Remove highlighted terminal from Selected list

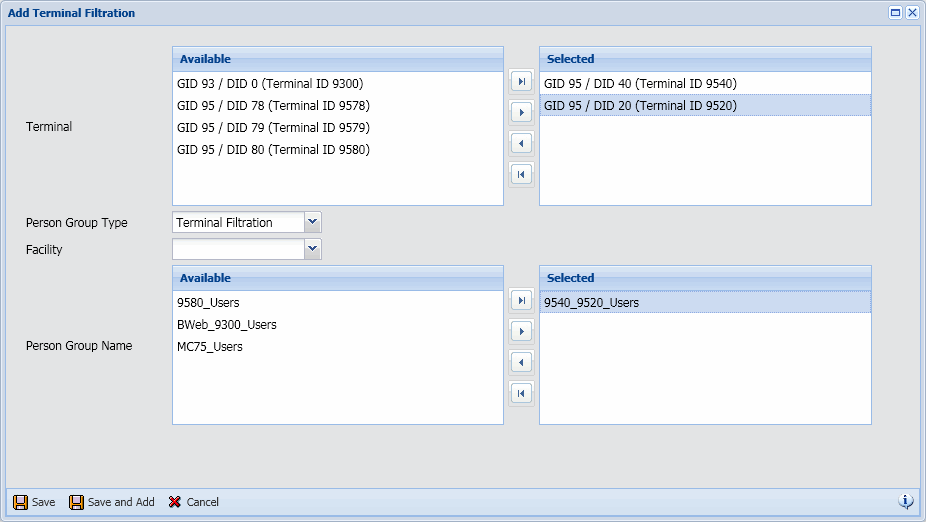coord(521,143)
